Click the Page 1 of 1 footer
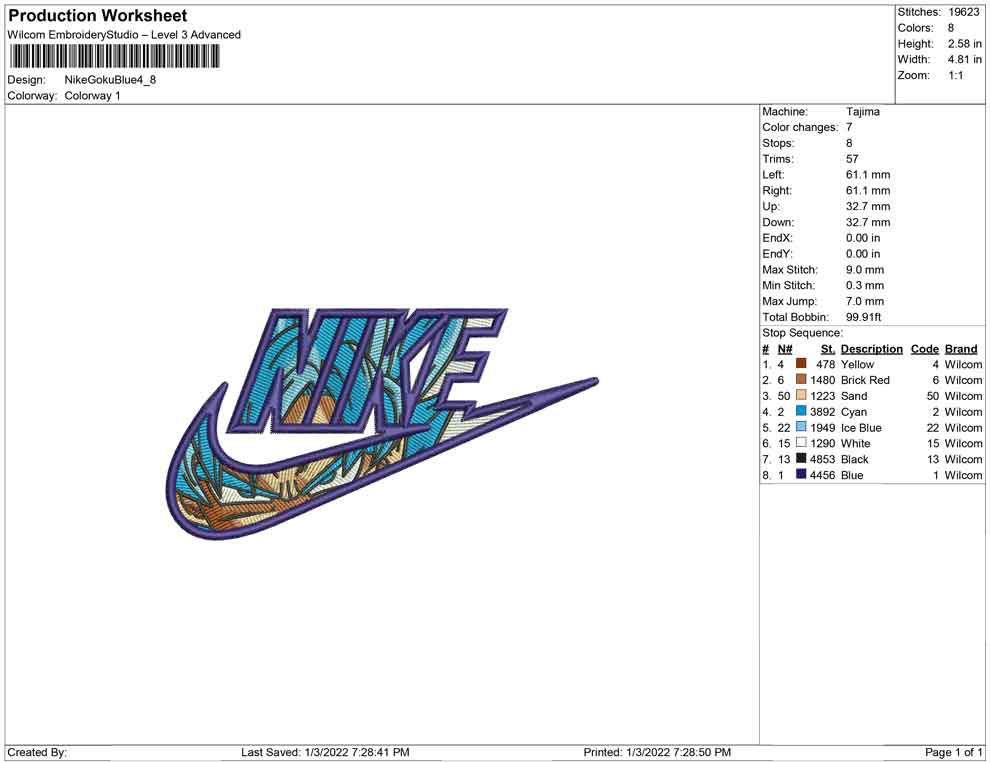 click(x=953, y=752)
